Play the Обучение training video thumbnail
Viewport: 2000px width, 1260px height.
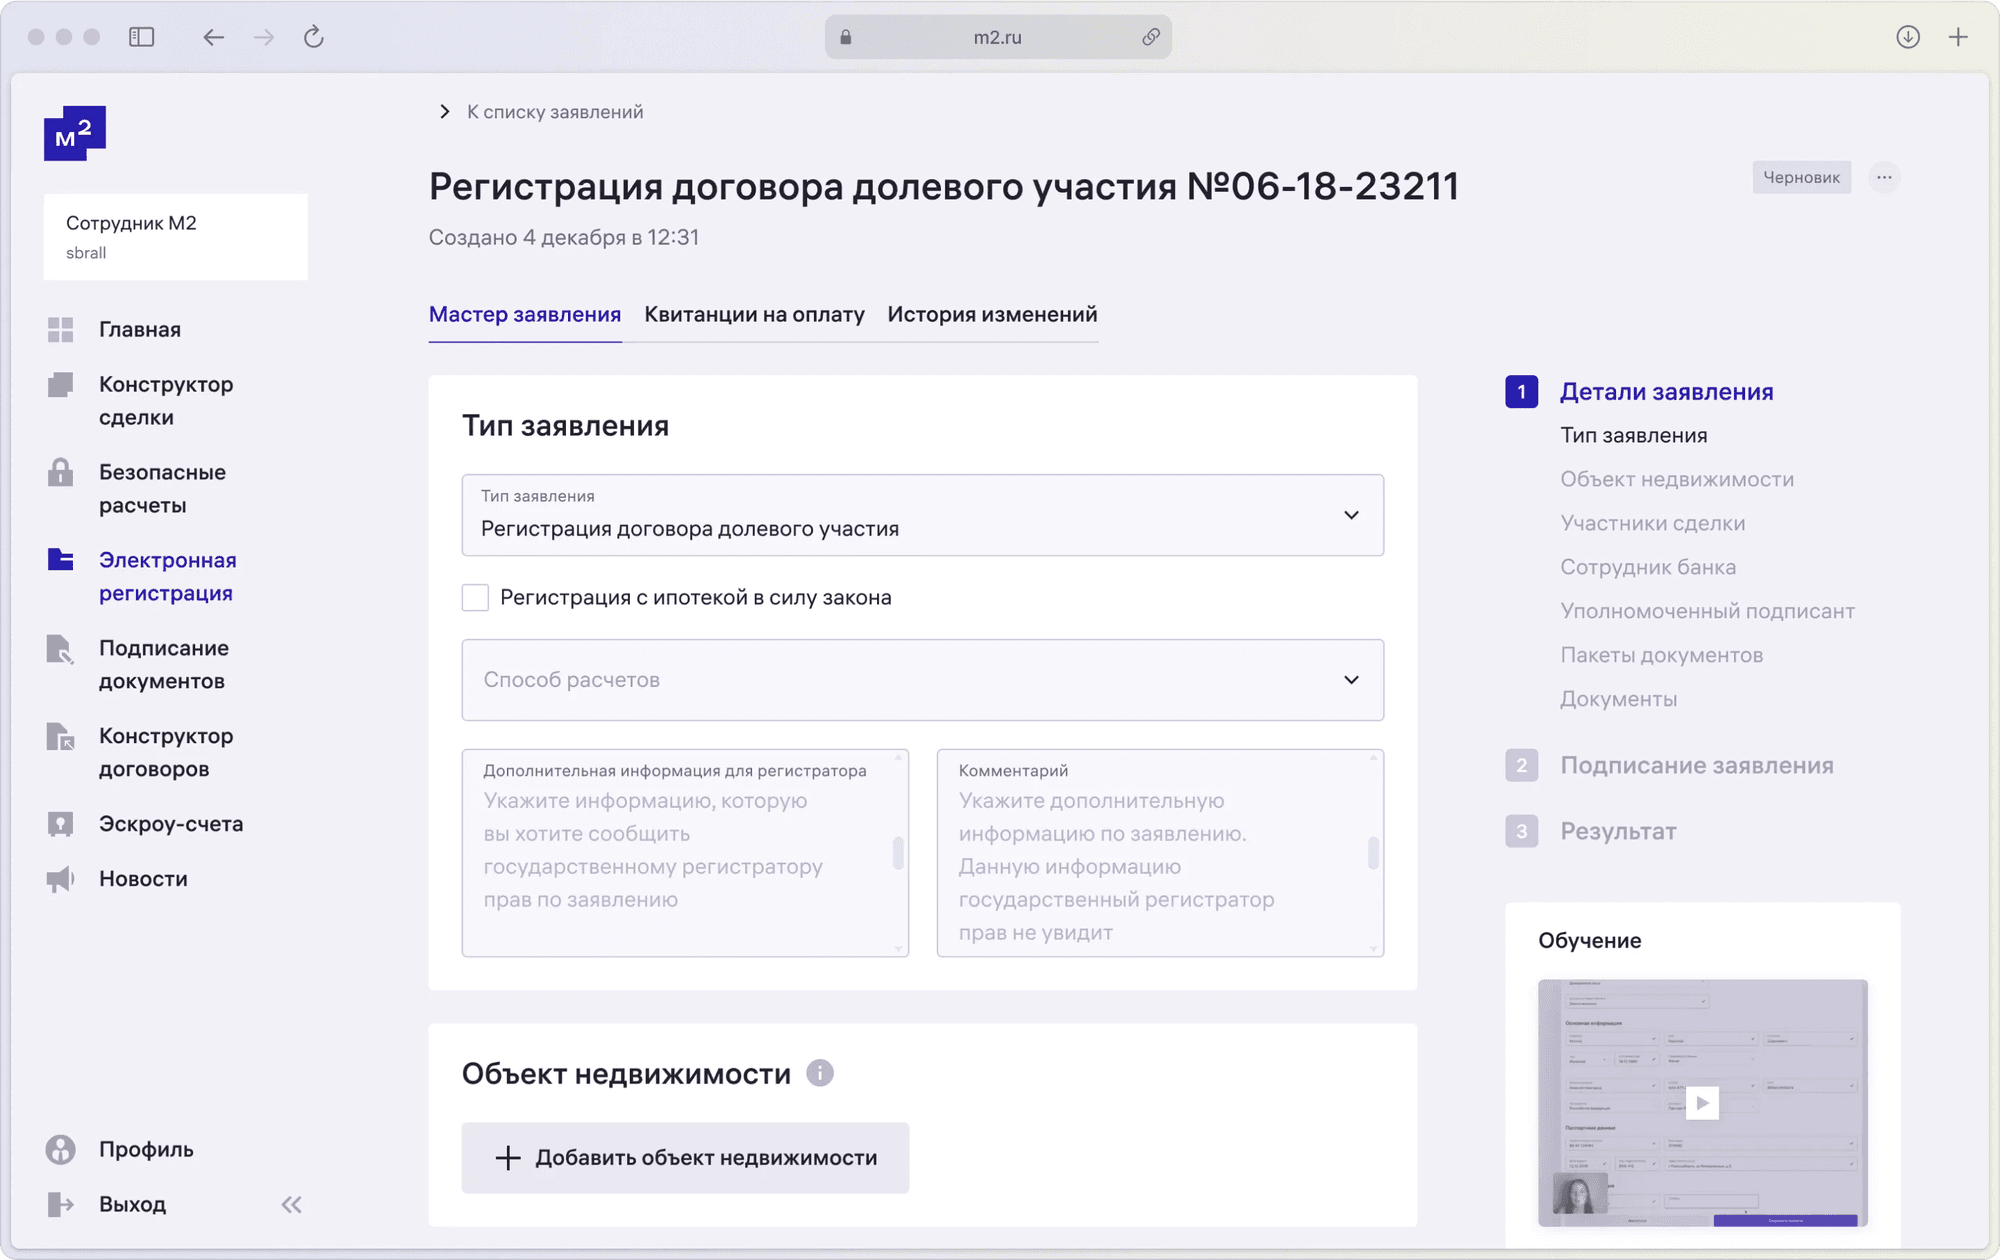click(1702, 1102)
